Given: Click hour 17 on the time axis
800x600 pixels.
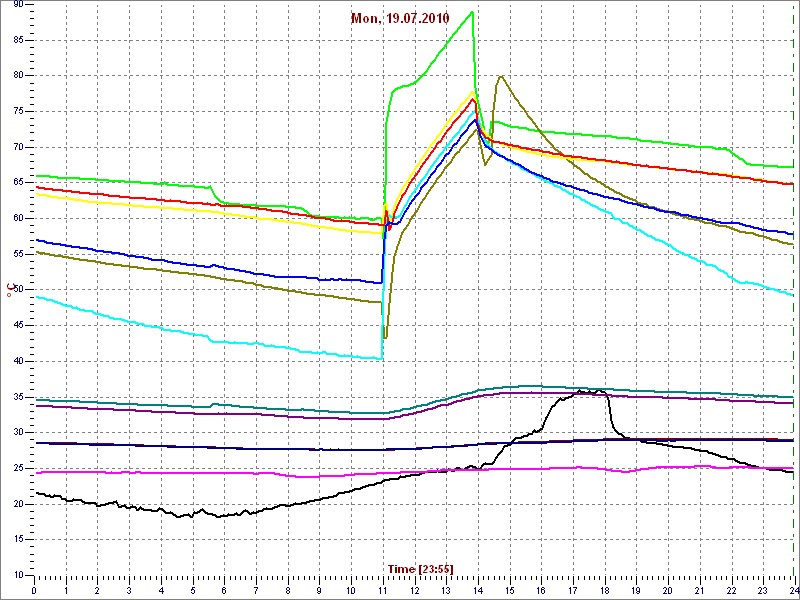Looking at the screenshot, I should pyautogui.click(x=572, y=589).
